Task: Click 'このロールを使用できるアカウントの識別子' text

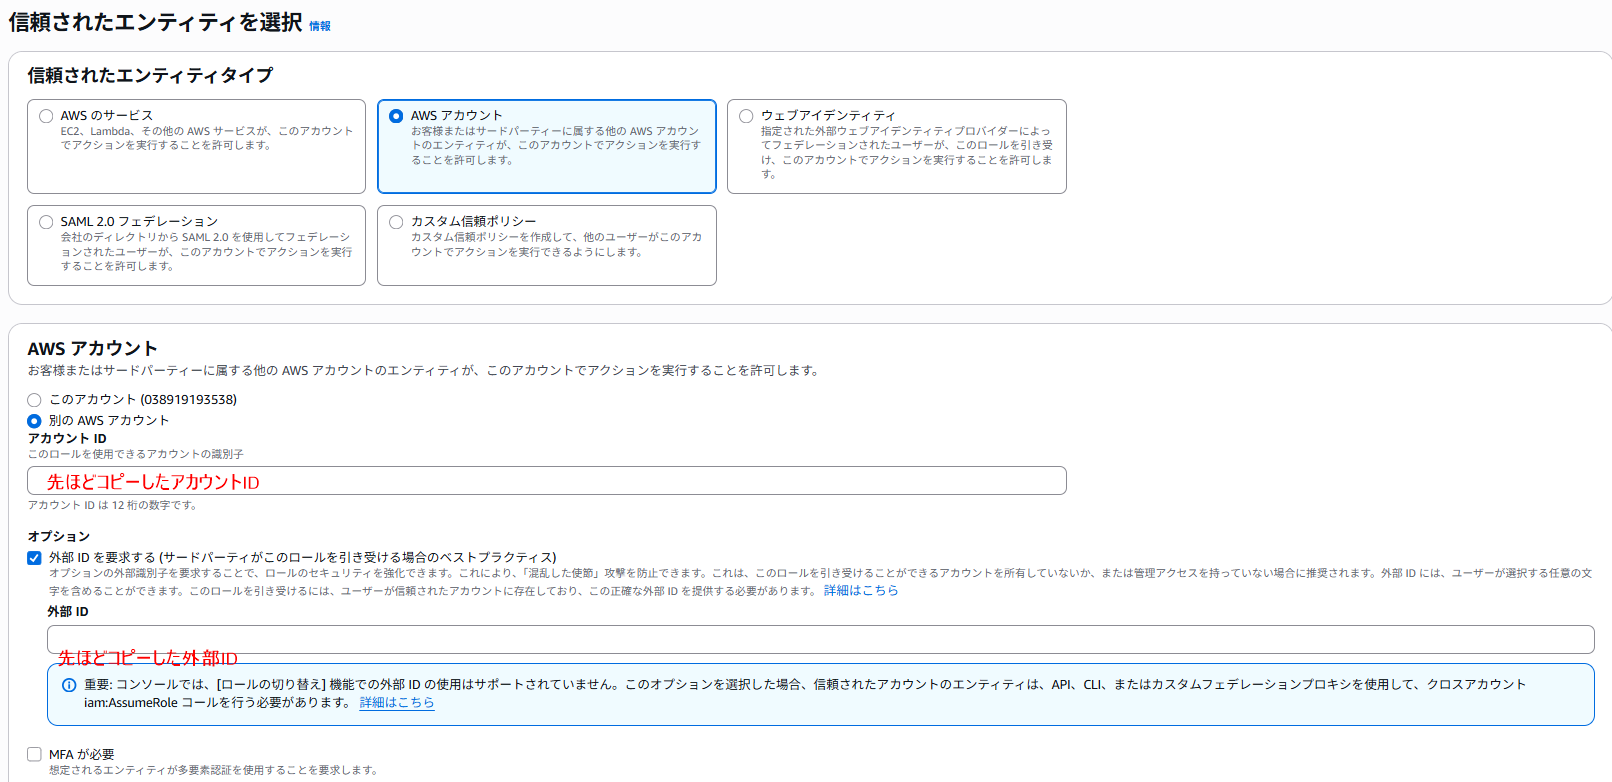Action: (136, 454)
